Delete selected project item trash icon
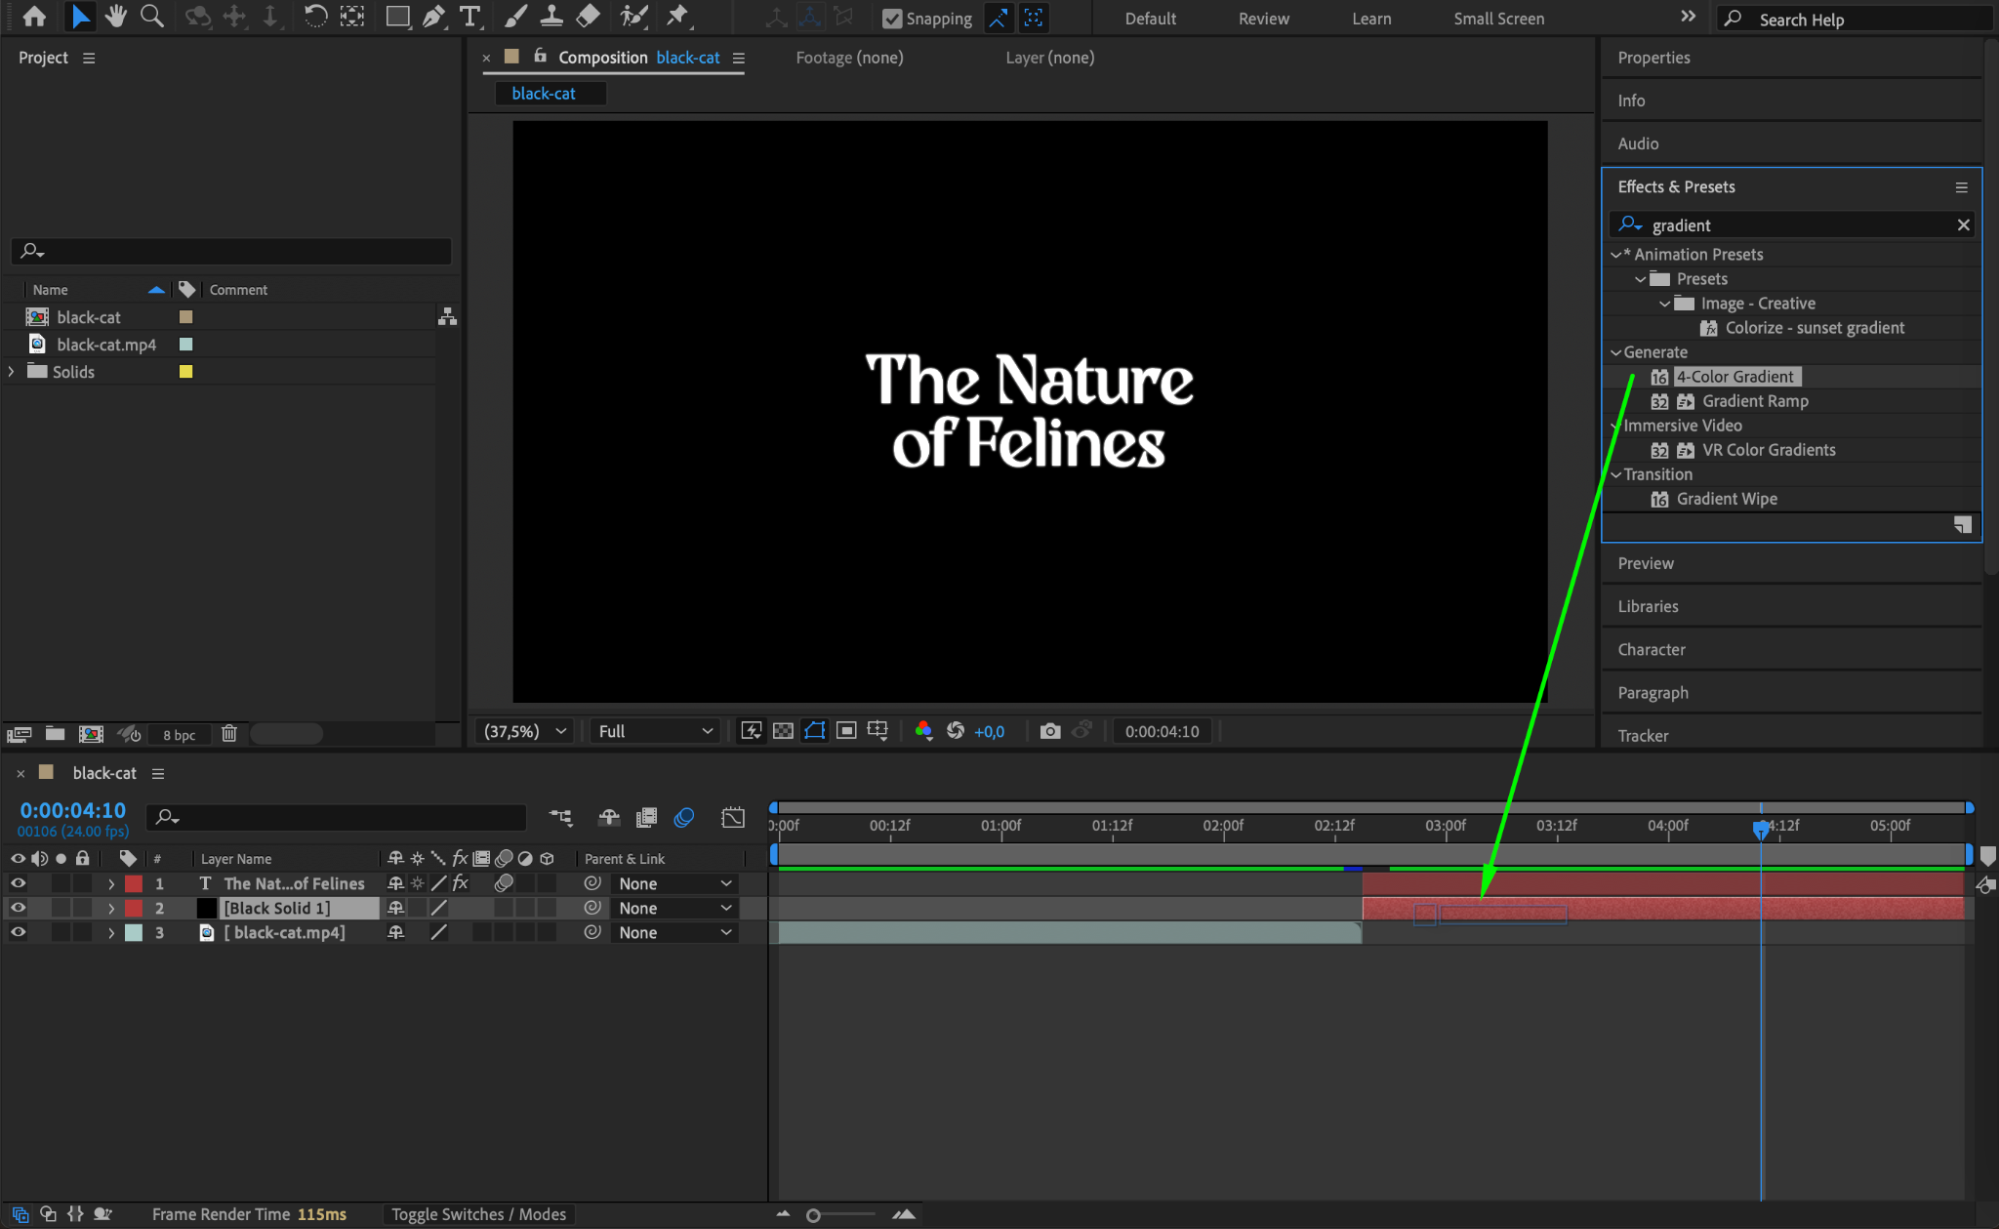Viewport: 1999px width, 1229px height. click(229, 734)
